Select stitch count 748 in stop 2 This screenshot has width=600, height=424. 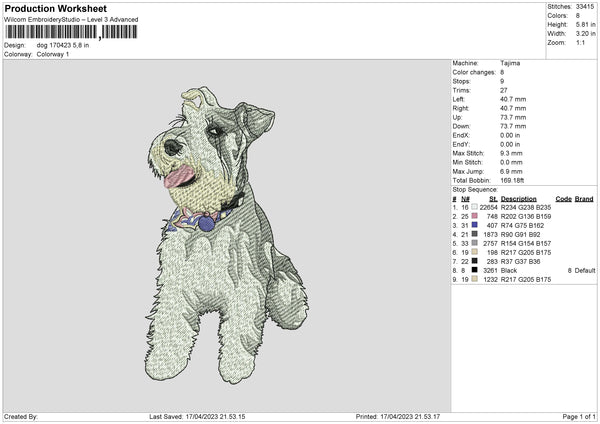coord(492,216)
